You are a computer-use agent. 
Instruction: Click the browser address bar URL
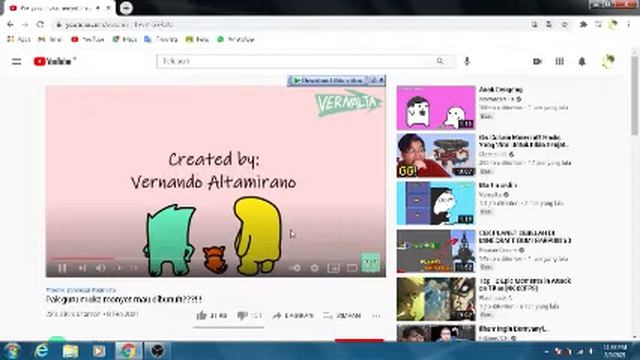click(119, 25)
